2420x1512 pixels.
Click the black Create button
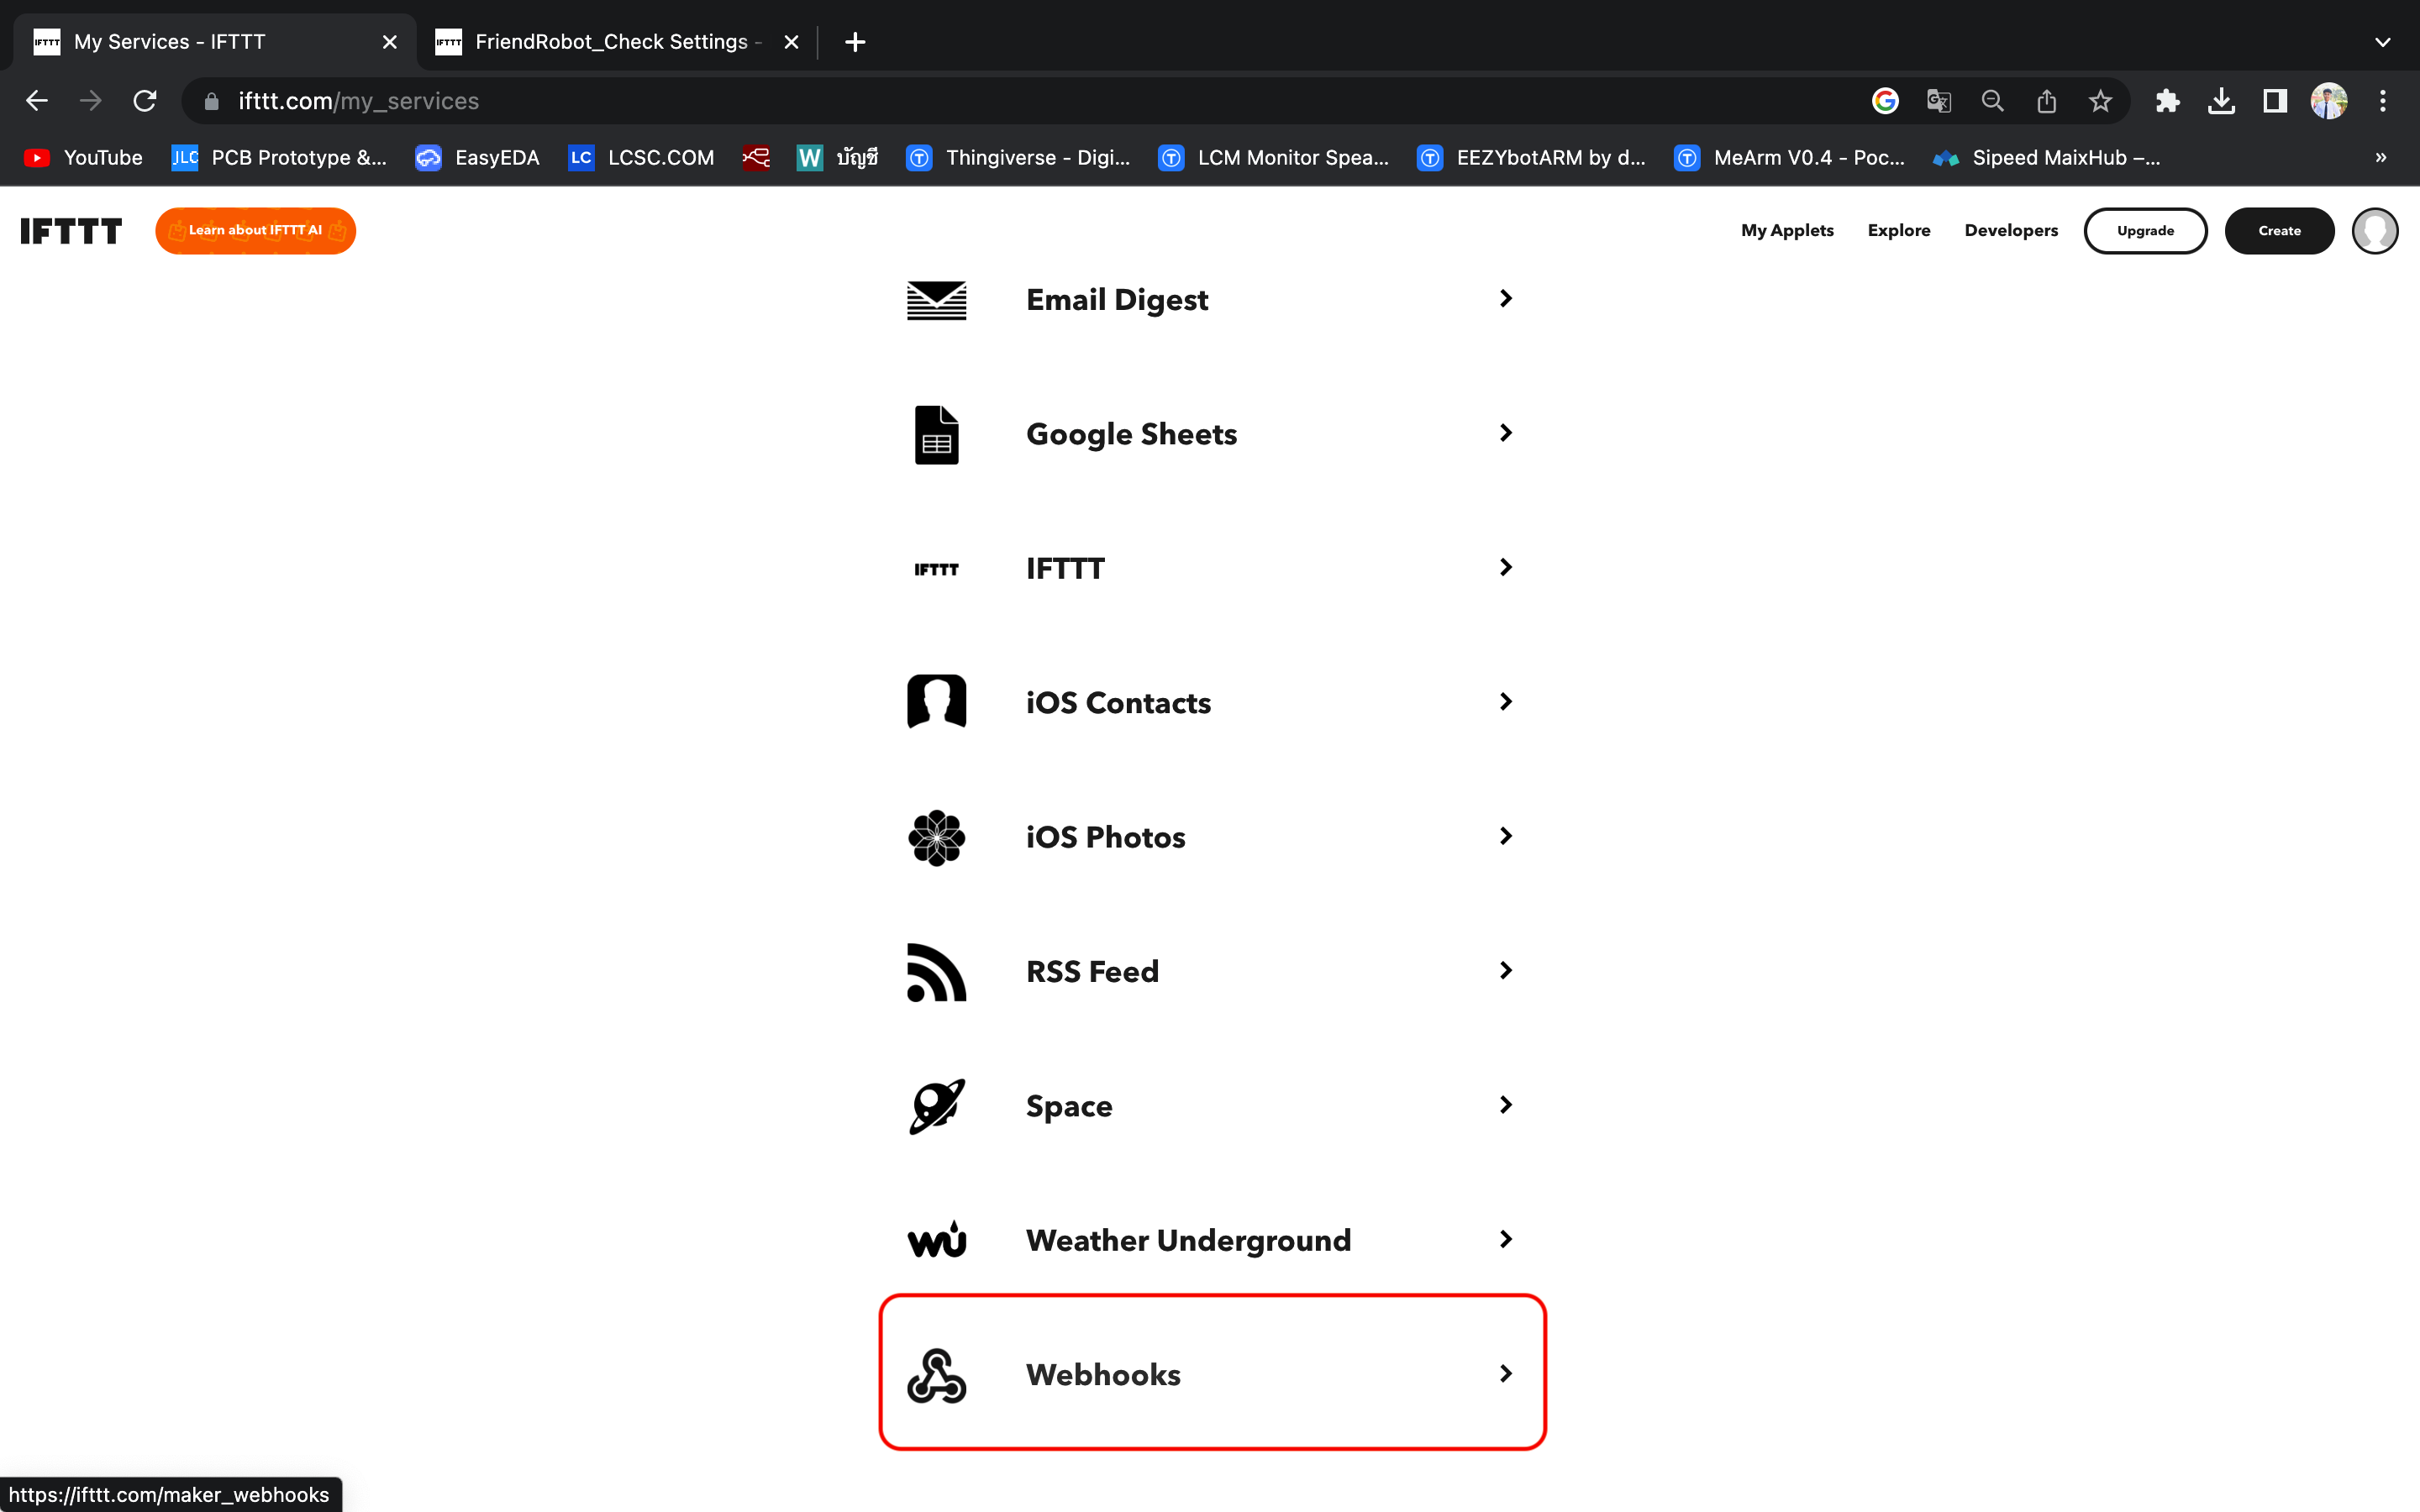[2279, 231]
